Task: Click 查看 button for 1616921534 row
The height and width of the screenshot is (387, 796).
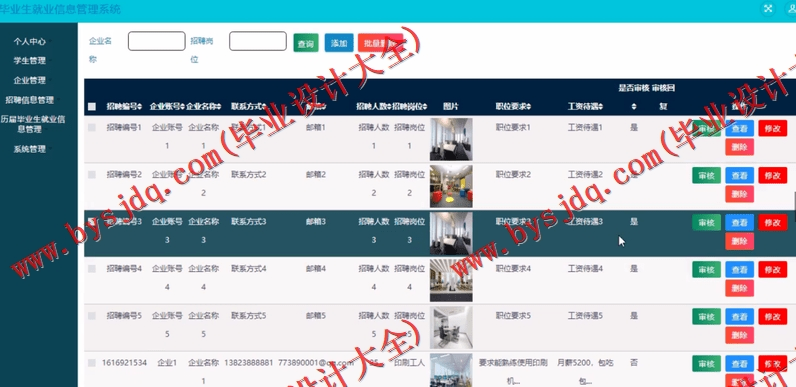Action: point(739,364)
